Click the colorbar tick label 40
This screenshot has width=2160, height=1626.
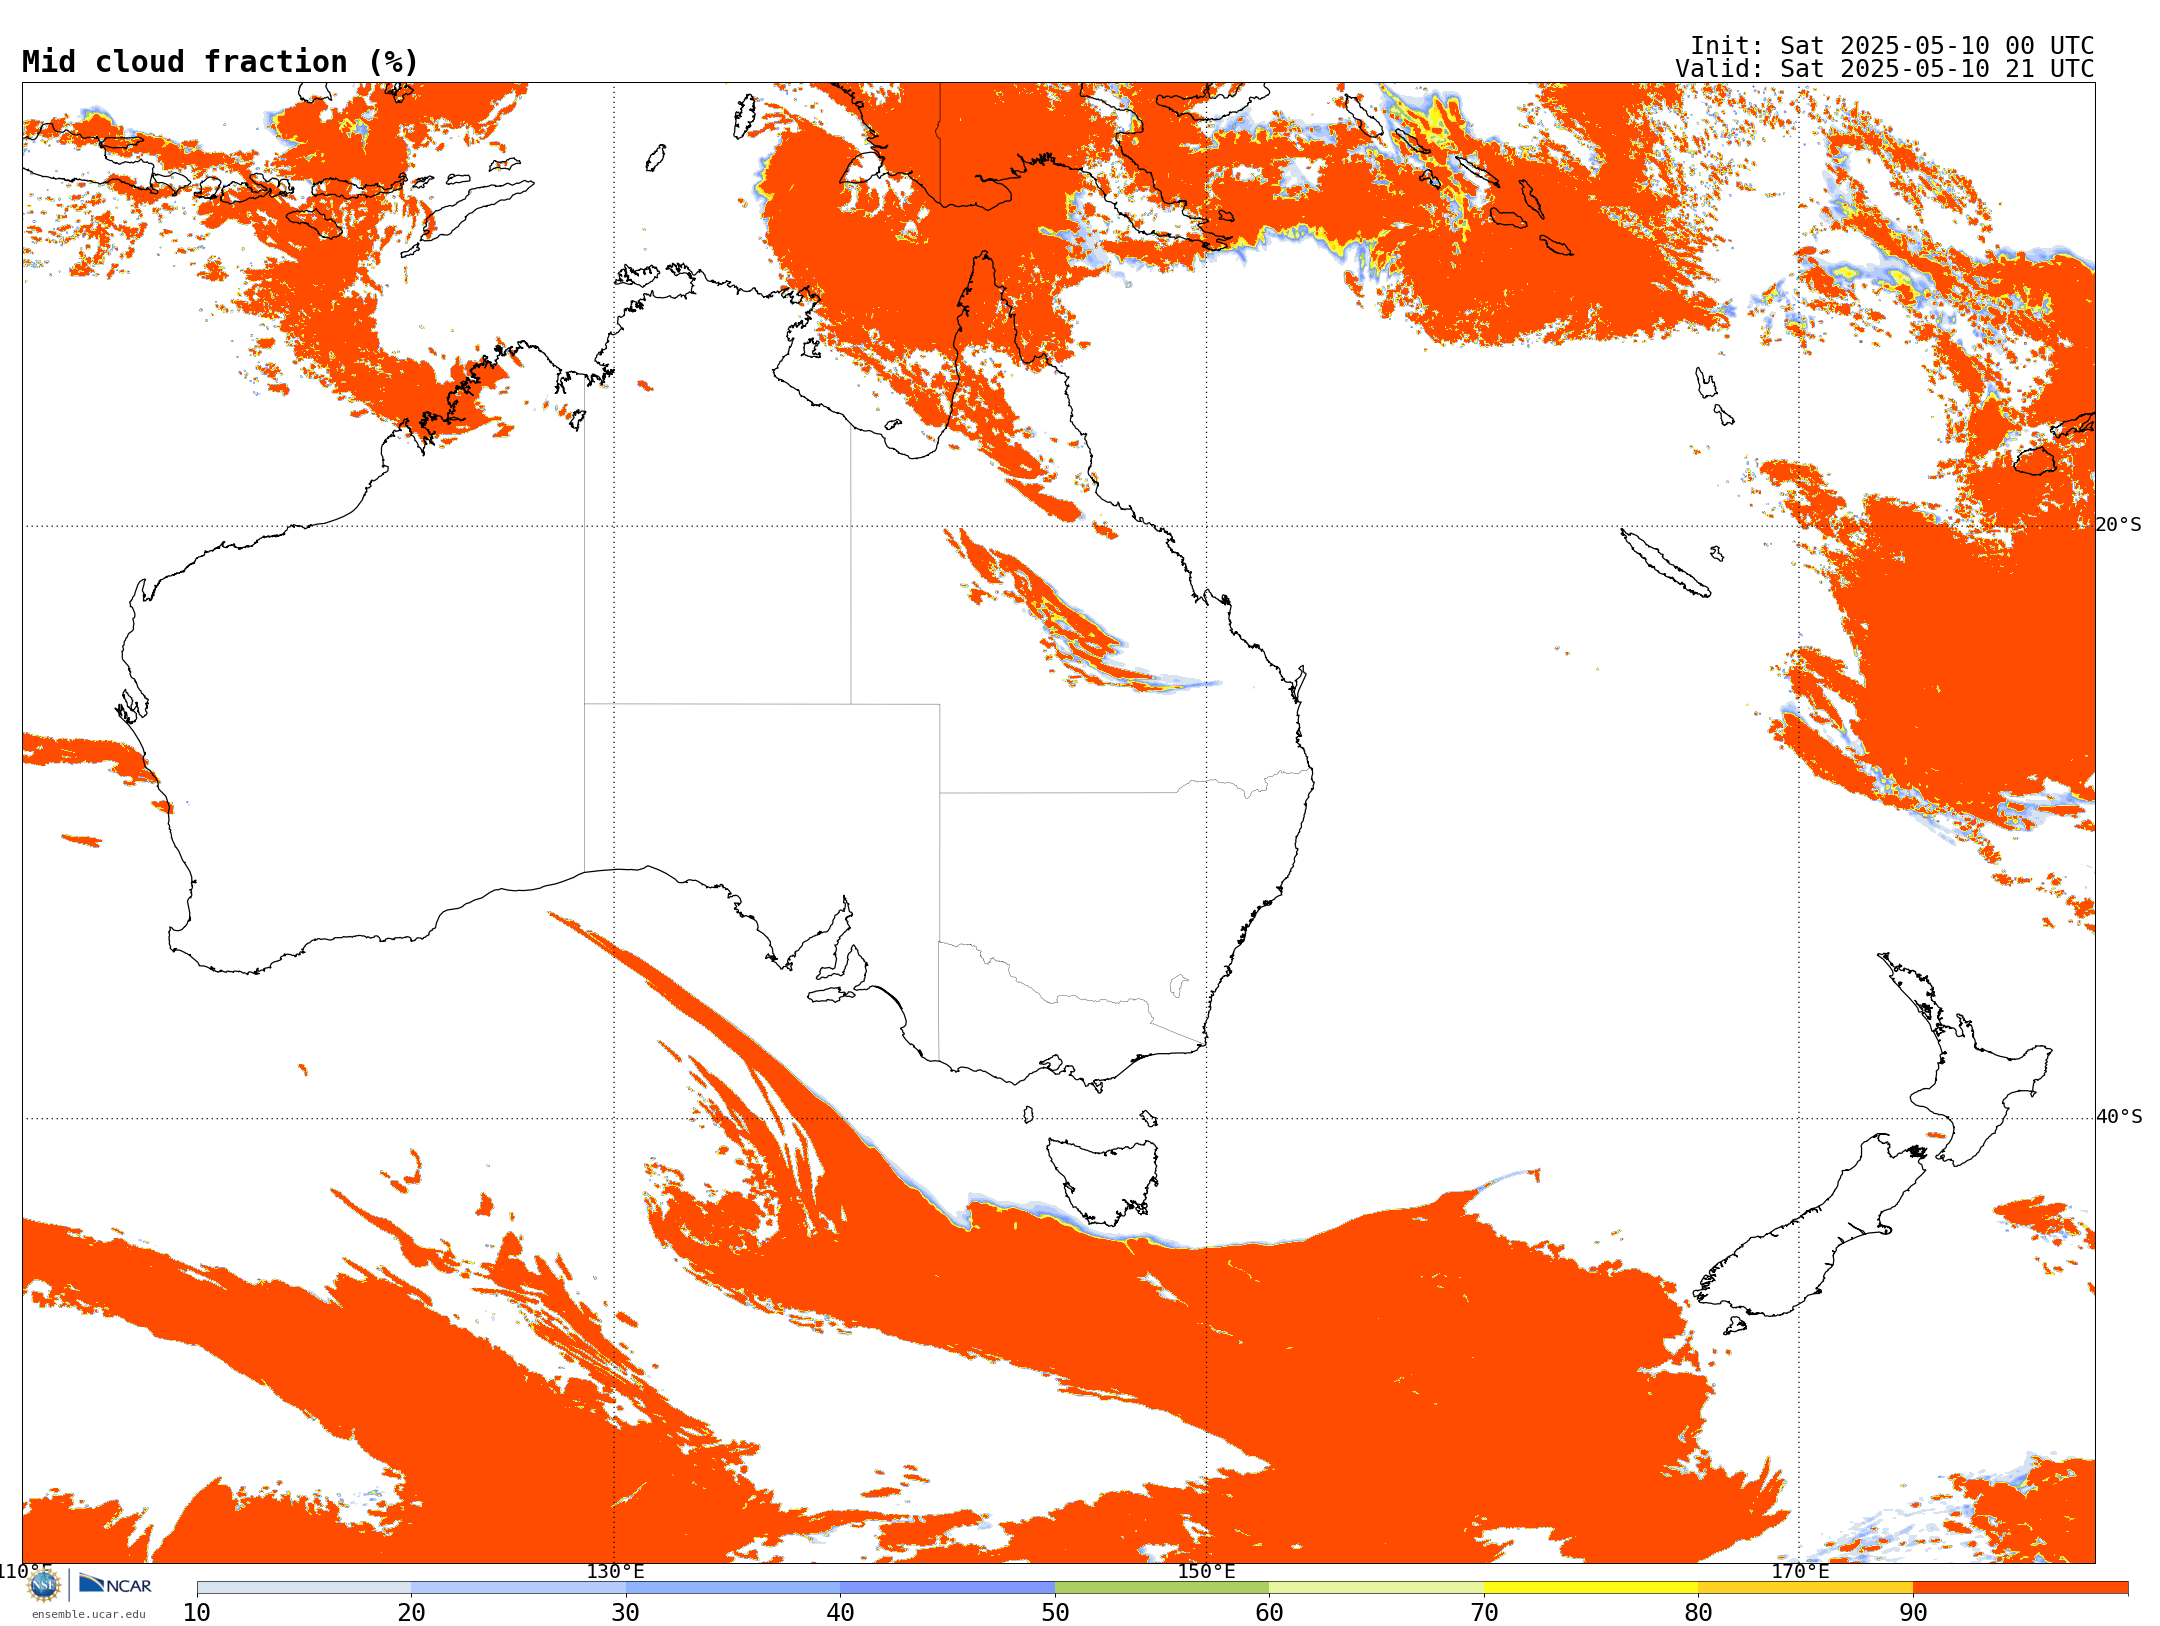840,1612
